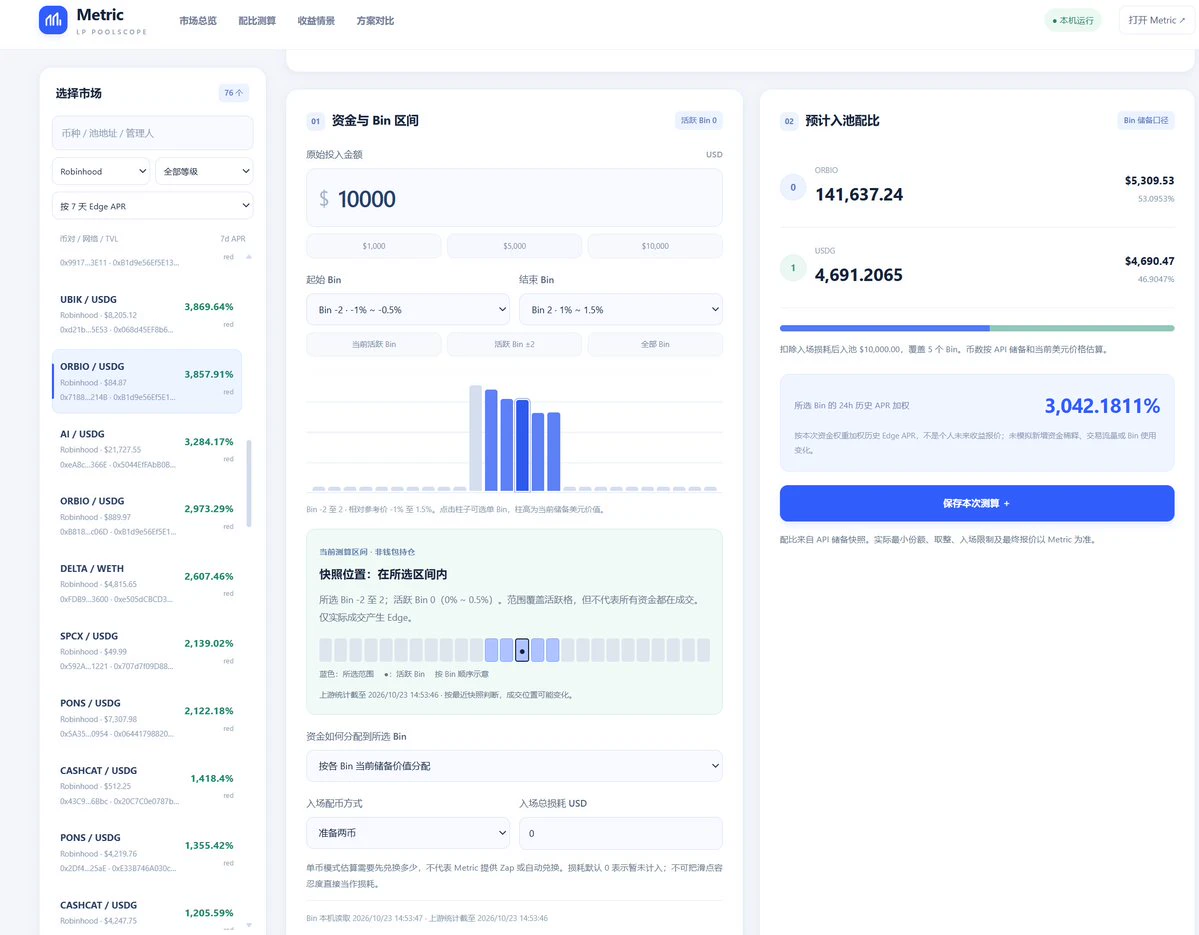Click the 入场总损耗 USD input field
1199x935 pixels.
621,833
